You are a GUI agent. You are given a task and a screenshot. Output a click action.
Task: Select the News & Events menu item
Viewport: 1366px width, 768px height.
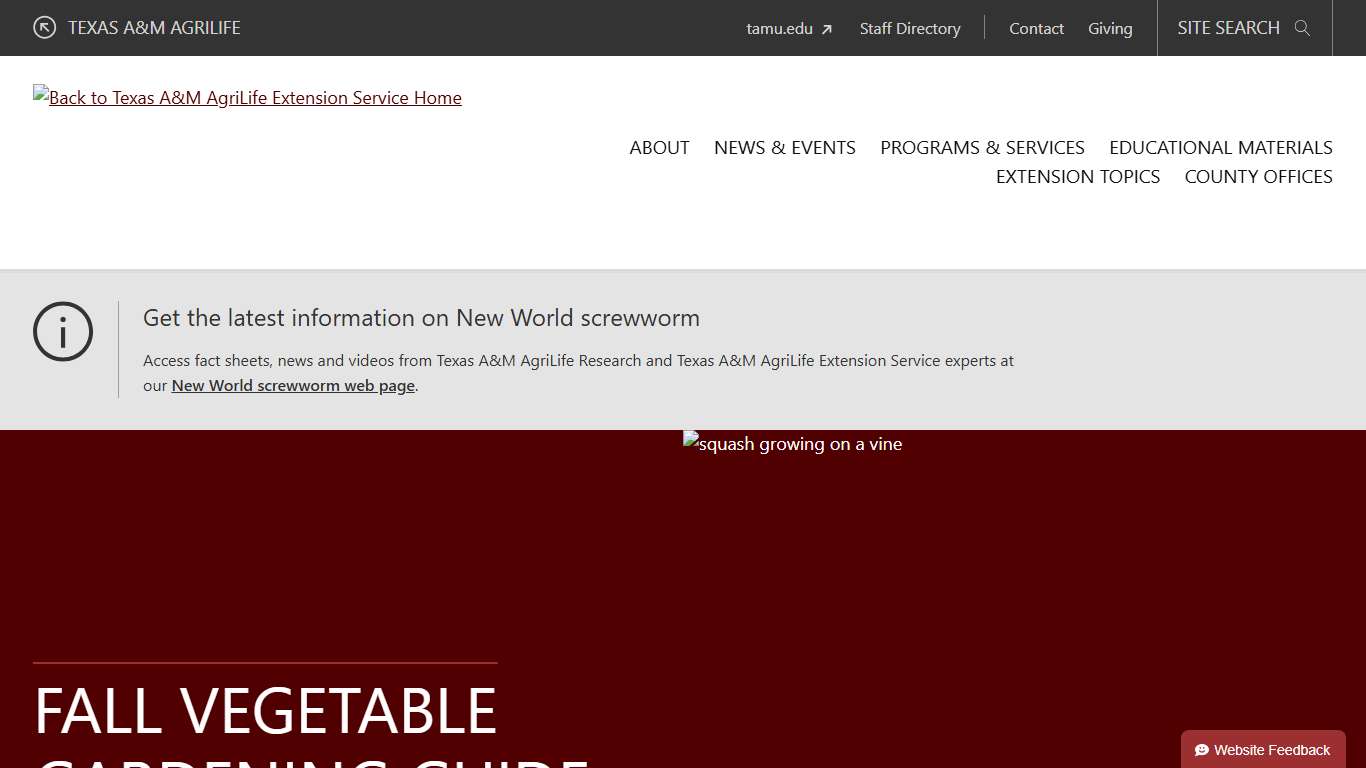click(x=784, y=148)
